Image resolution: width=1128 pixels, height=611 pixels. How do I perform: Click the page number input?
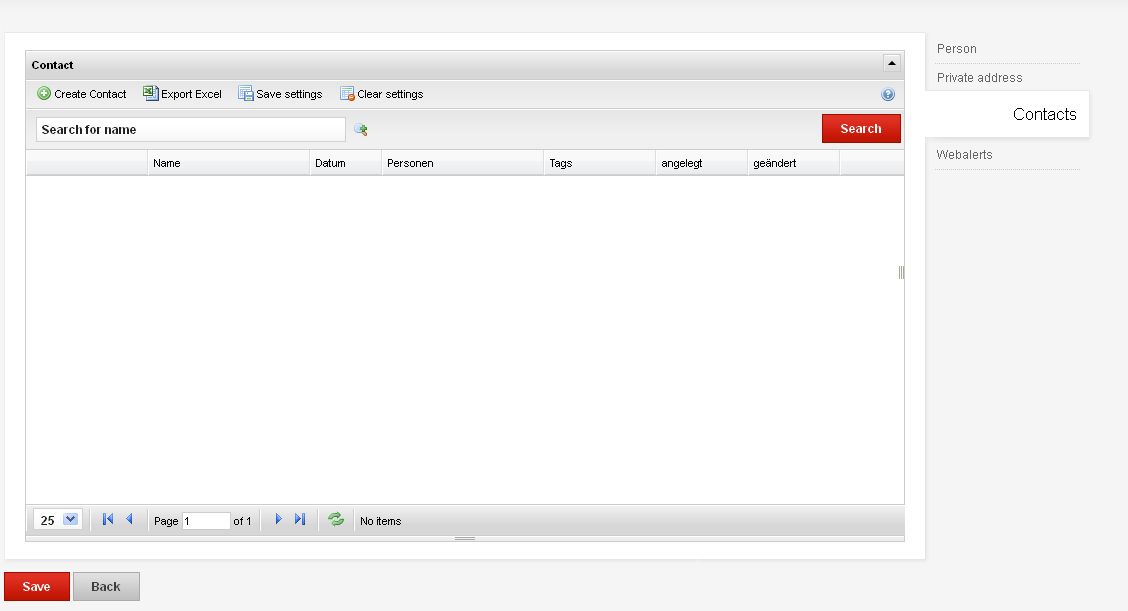click(206, 520)
